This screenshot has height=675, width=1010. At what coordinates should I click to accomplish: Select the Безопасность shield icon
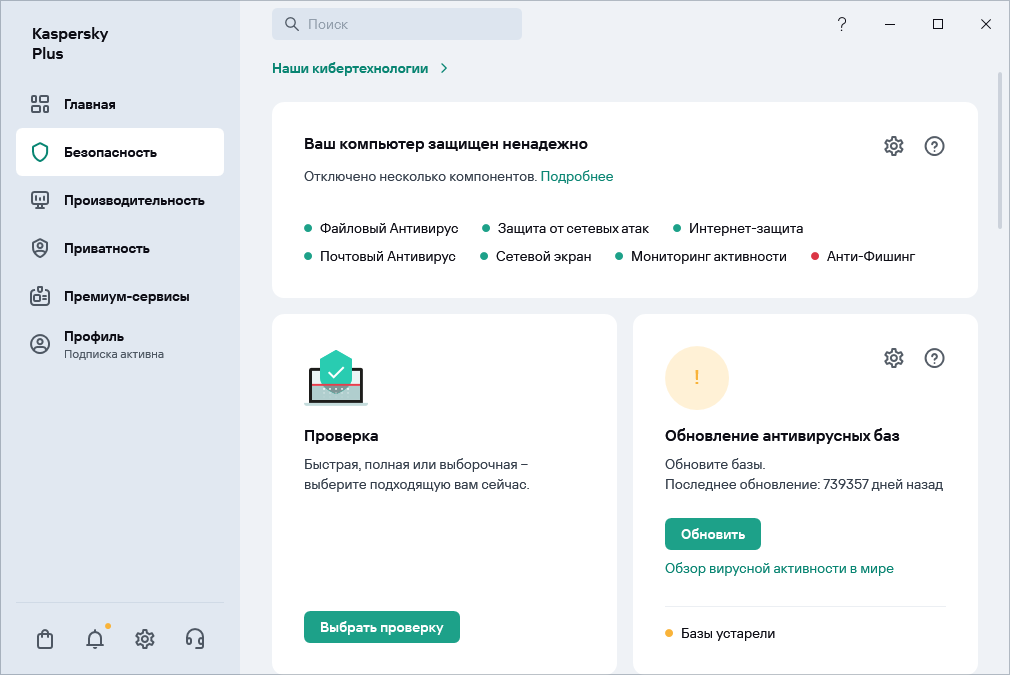(40, 152)
